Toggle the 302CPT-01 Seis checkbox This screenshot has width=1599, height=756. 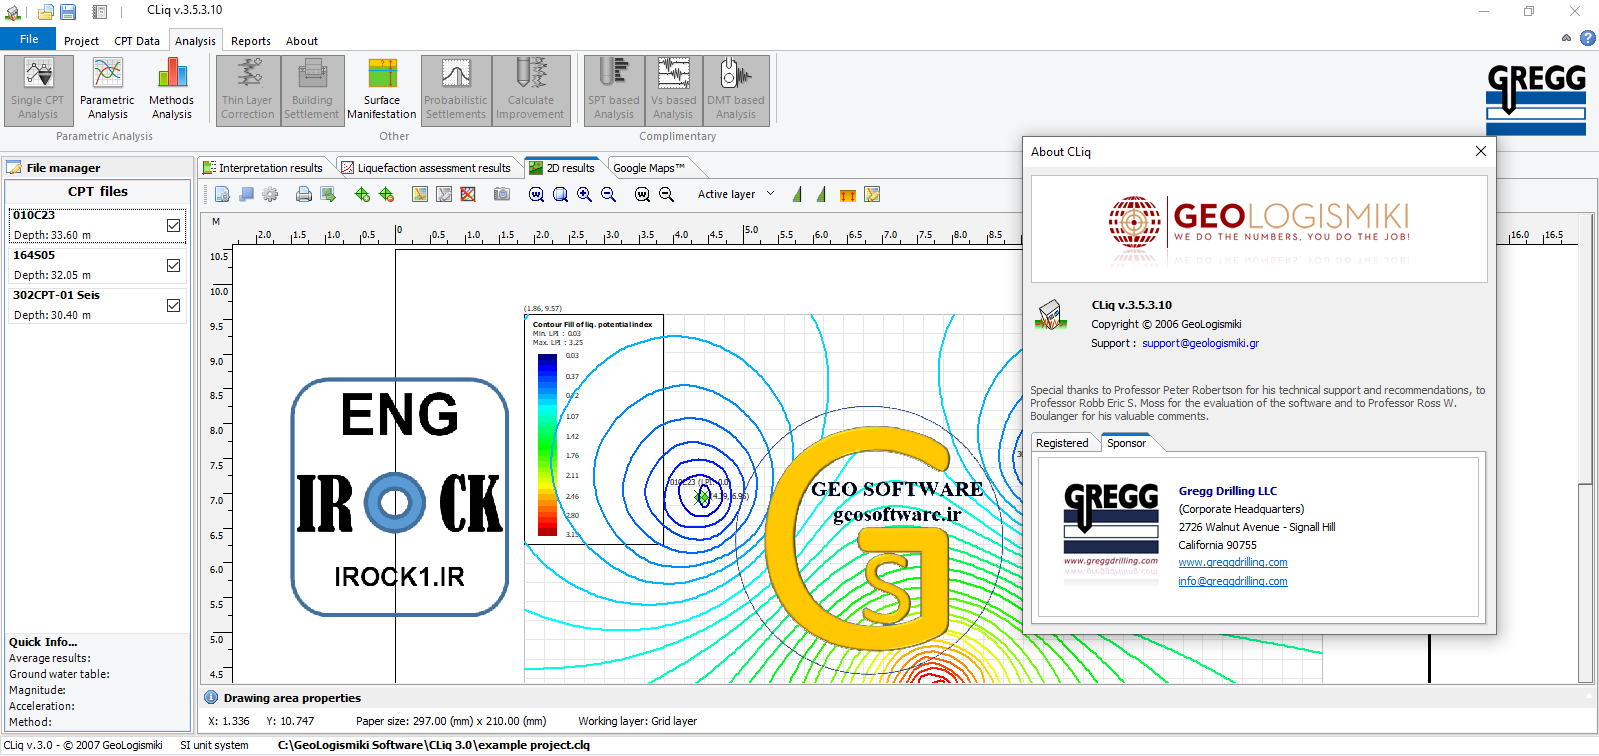pos(174,306)
